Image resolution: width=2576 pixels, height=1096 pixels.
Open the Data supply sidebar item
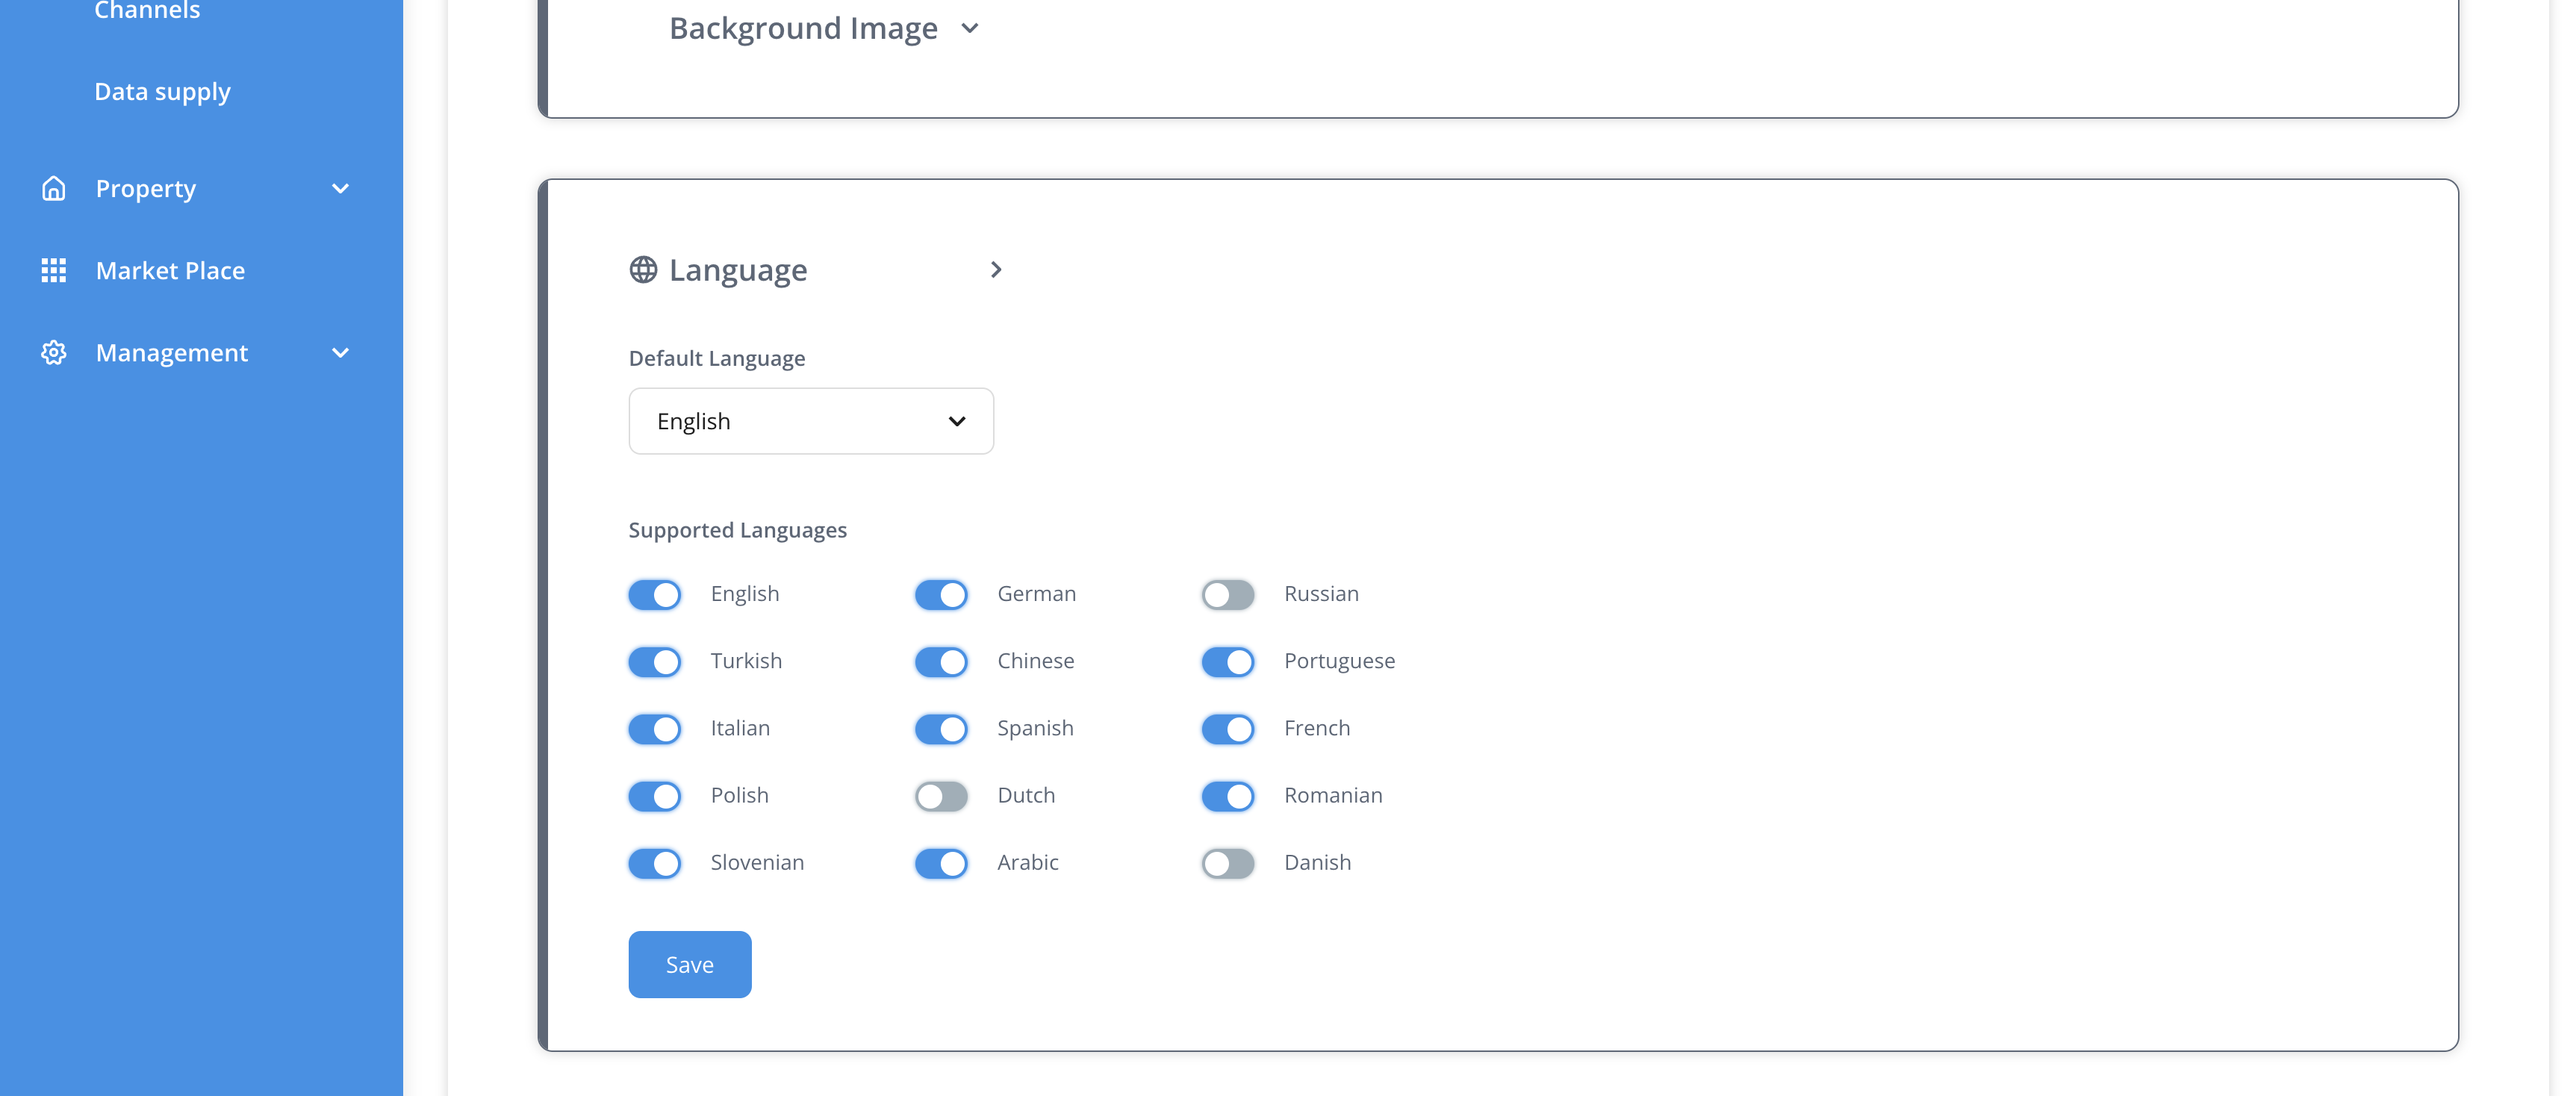point(162,91)
